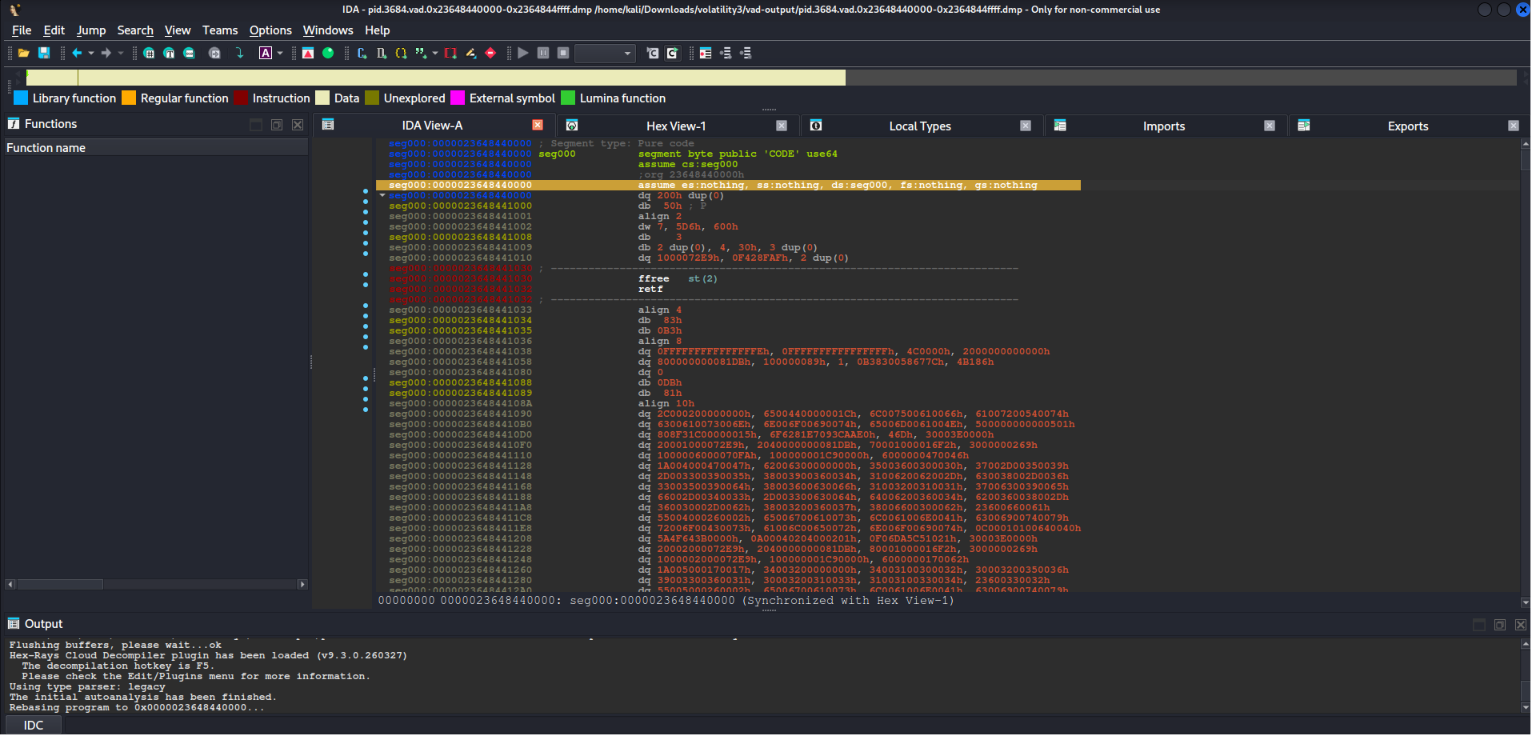This screenshot has height=735, width=1531.
Task: Open the Options menu
Action: 270,30
